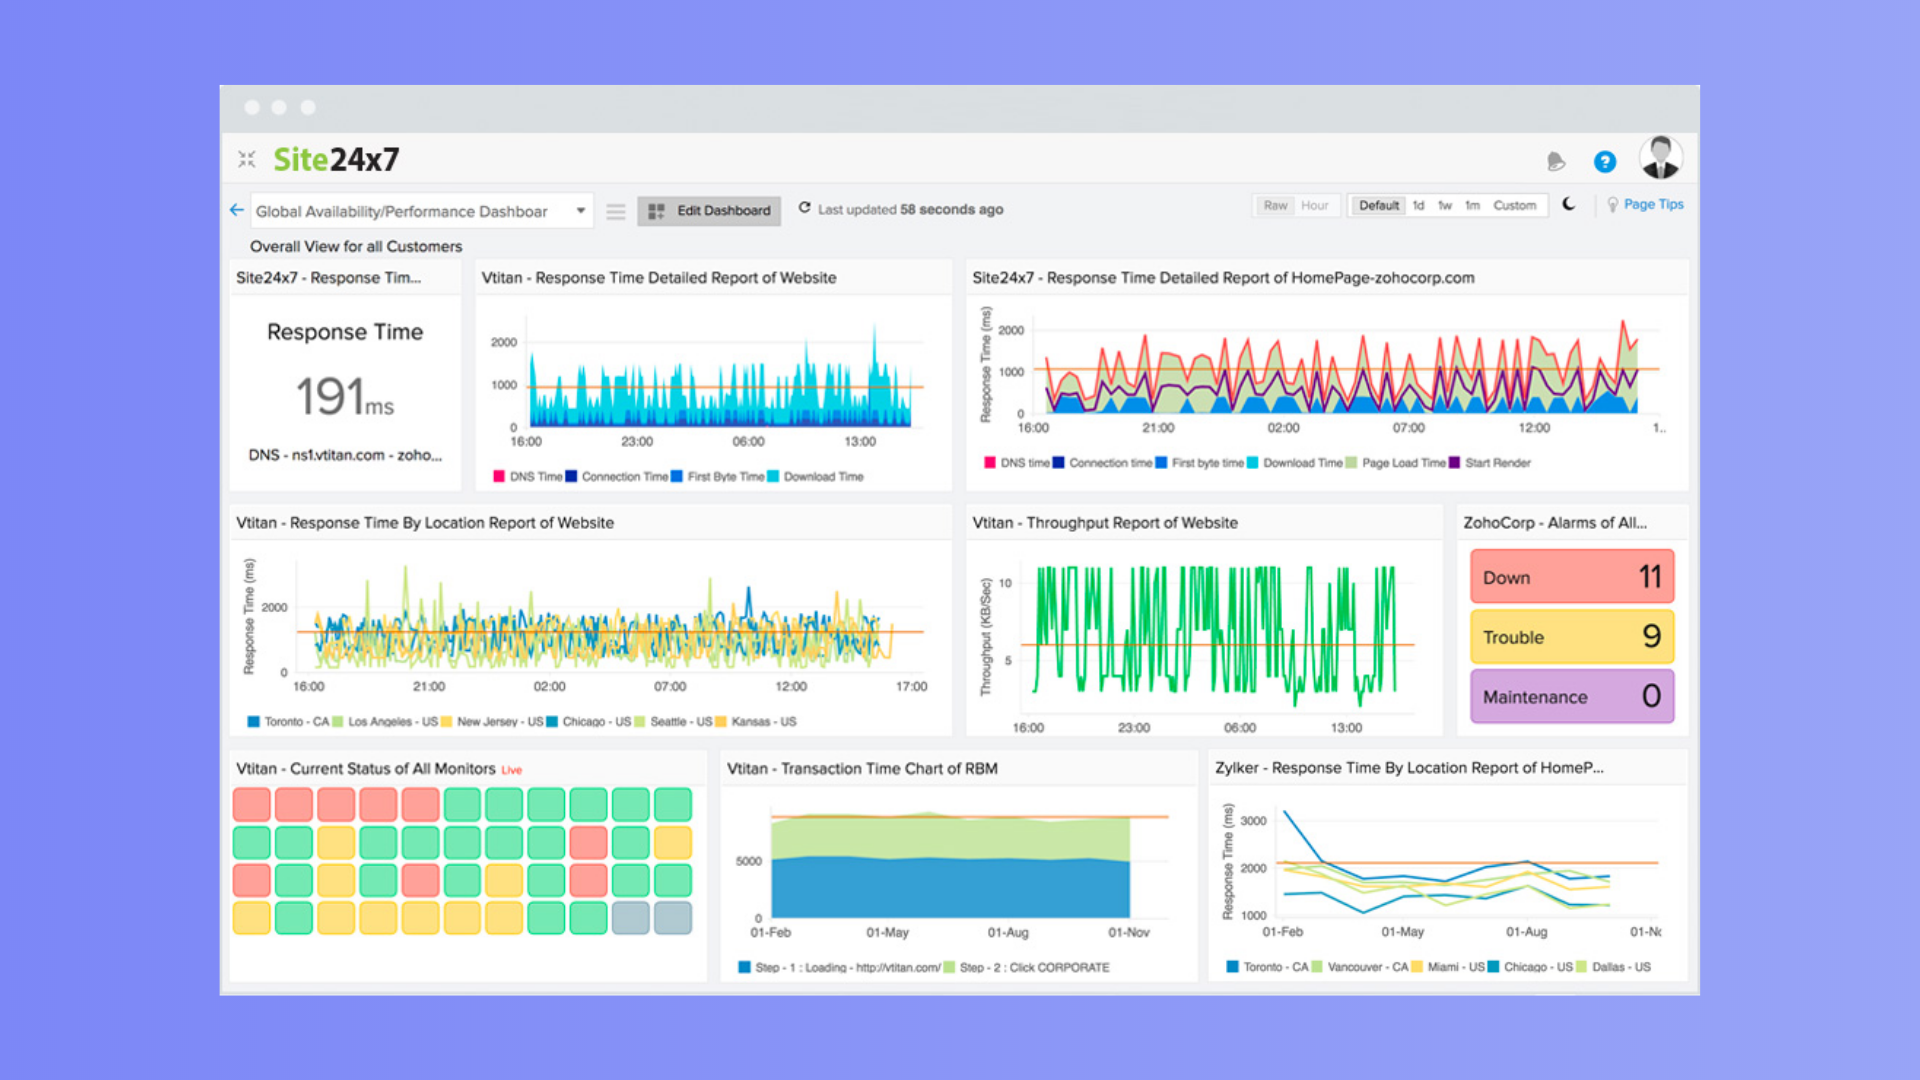Open the user profile avatar
The width and height of the screenshot is (1920, 1080).
click(x=1660, y=158)
